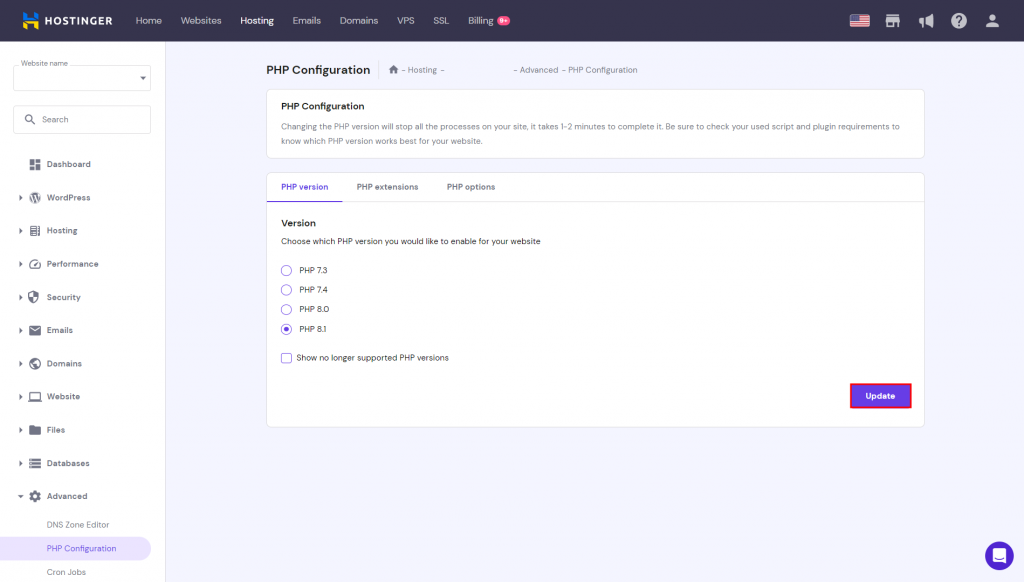This screenshot has height=582, width=1024.
Task: Select the PHP 7.4 radio button
Action: pos(284,289)
